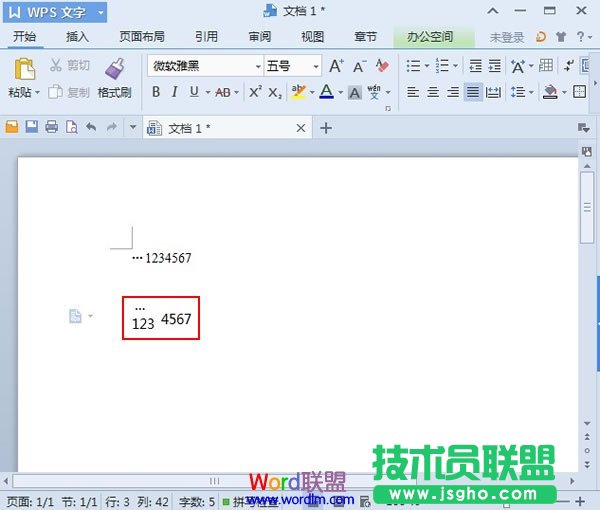This screenshot has width=600, height=510.
Task: Click the font color A swatch
Action: pyautogui.click(x=325, y=92)
